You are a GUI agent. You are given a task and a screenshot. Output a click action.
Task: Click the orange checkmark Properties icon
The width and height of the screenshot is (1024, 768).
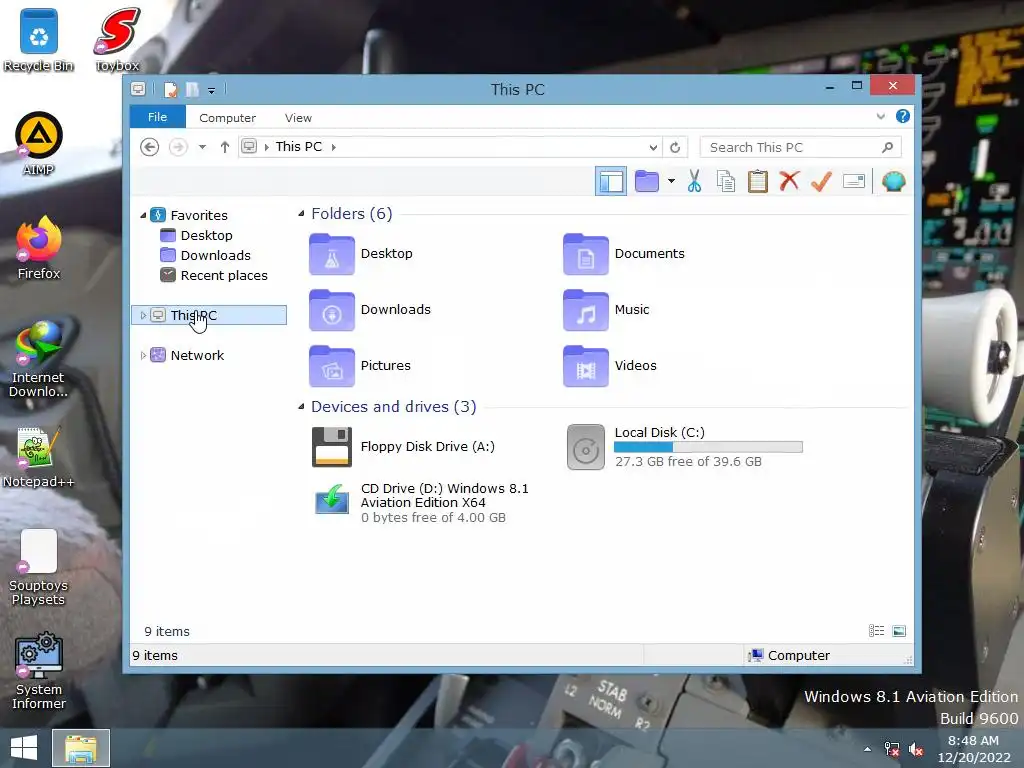pos(821,181)
